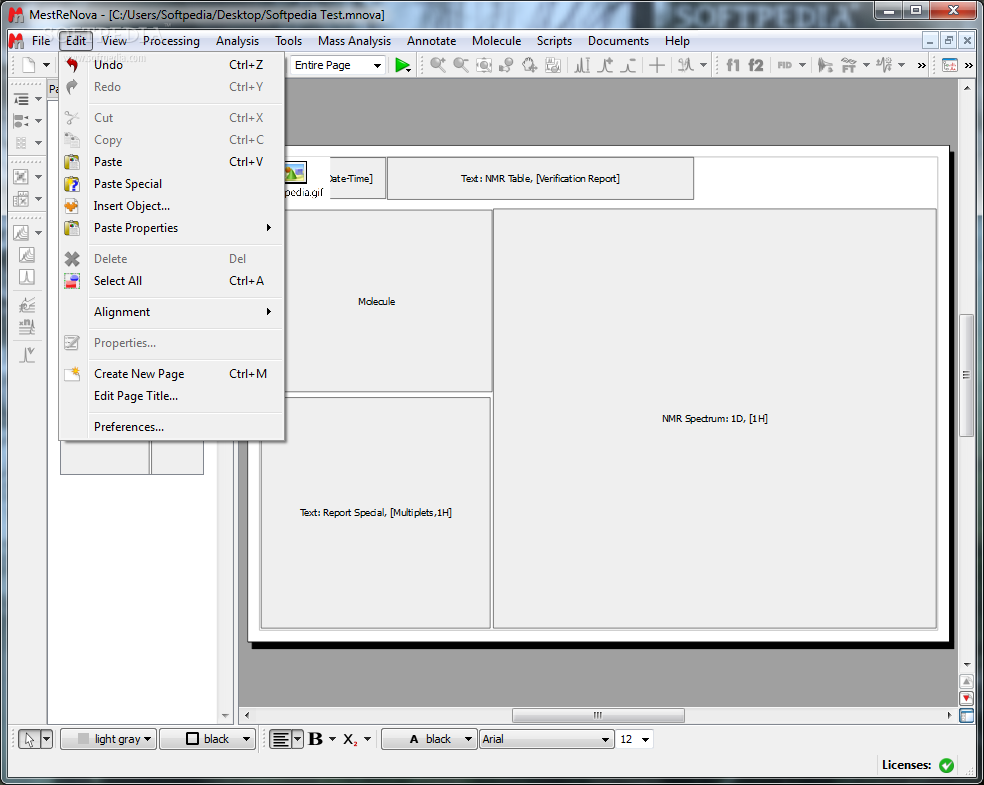Expand the Bold style dropdown arrow
The width and height of the screenshot is (984, 785).
pyautogui.click(x=333, y=739)
